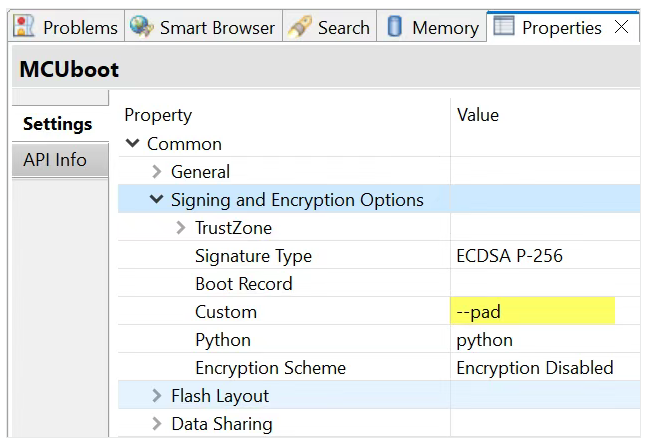
Task: Select the Properties tab
Action: click(x=562, y=28)
